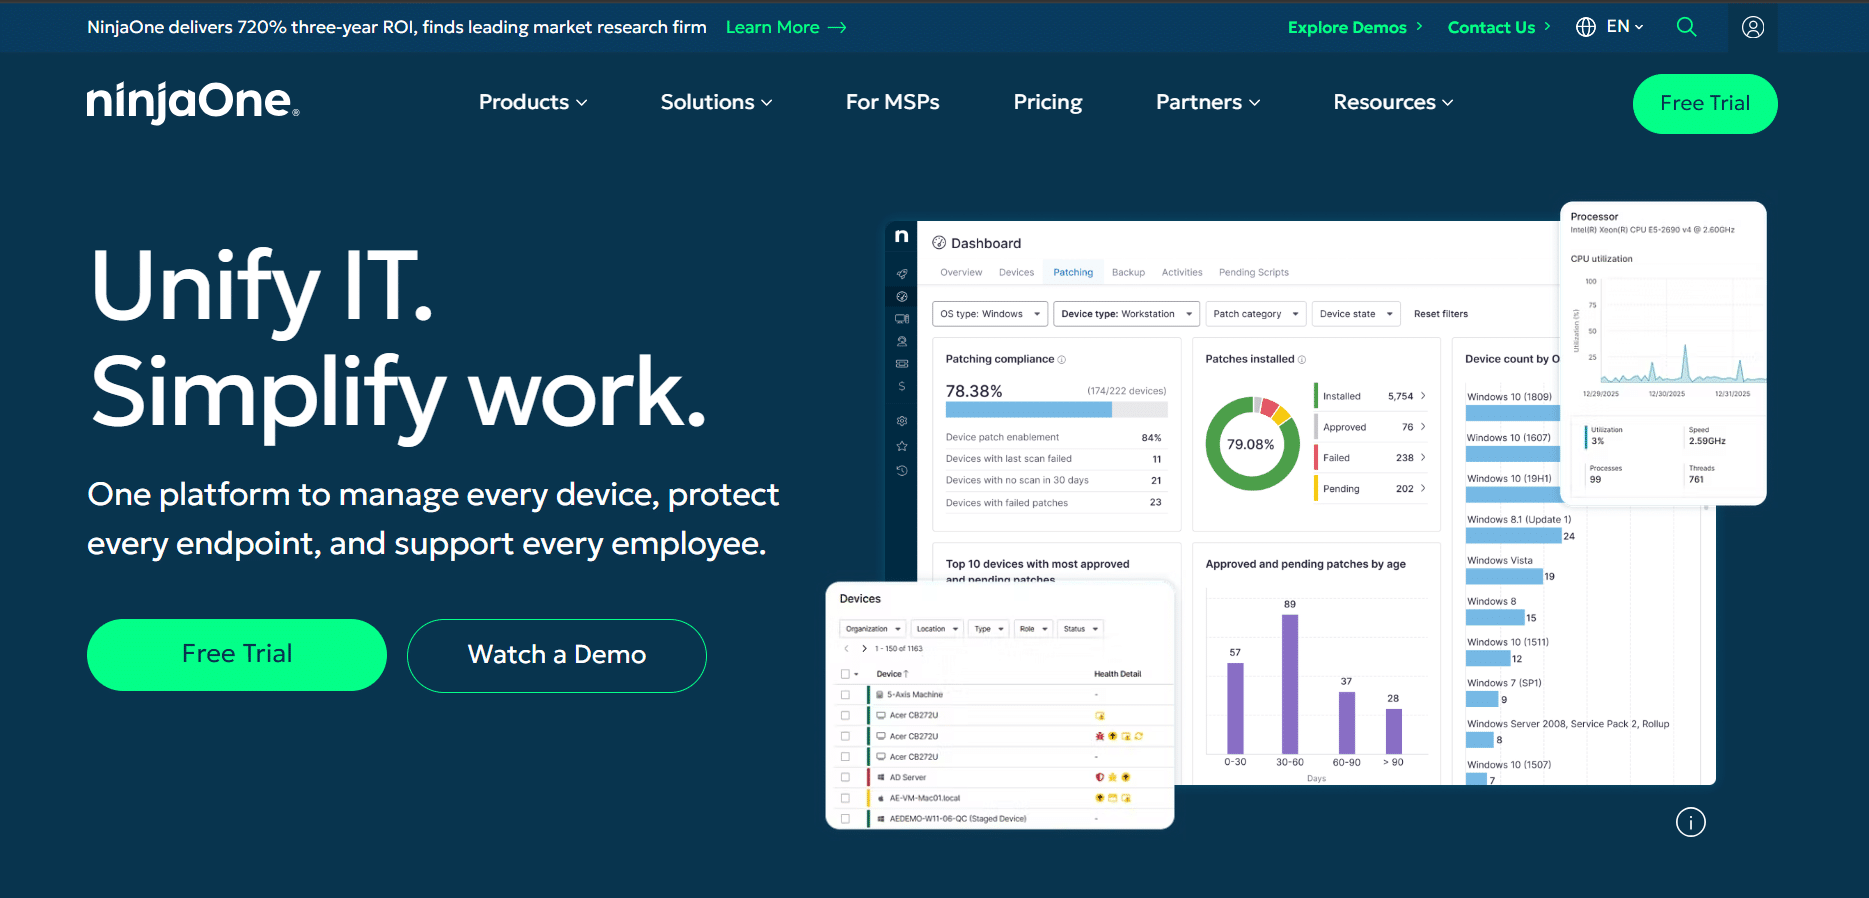Open the history clock icon in sidebar

click(x=902, y=470)
